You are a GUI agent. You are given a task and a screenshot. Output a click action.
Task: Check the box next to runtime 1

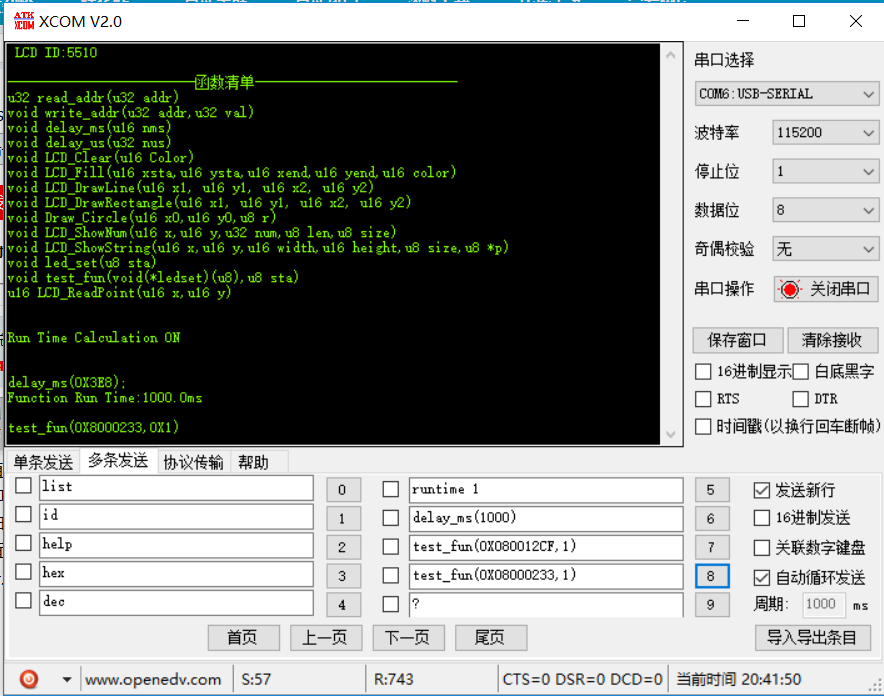tap(391, 489)
